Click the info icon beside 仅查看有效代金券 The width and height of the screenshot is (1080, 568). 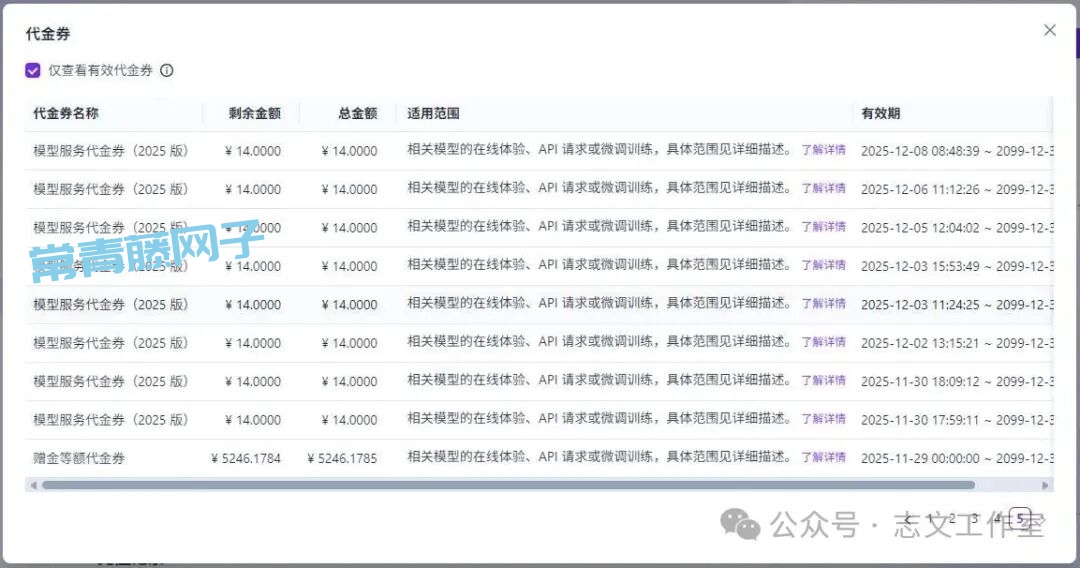(x=167, y=71)
